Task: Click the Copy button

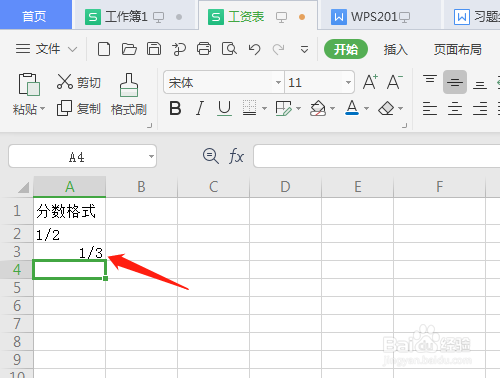Action: pyautogui.click(x=78, y=108)
